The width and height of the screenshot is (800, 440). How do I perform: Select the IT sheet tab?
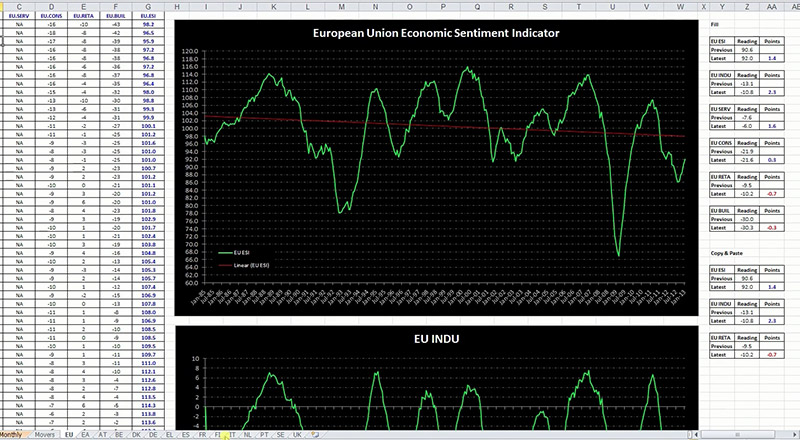pos(233,435)
